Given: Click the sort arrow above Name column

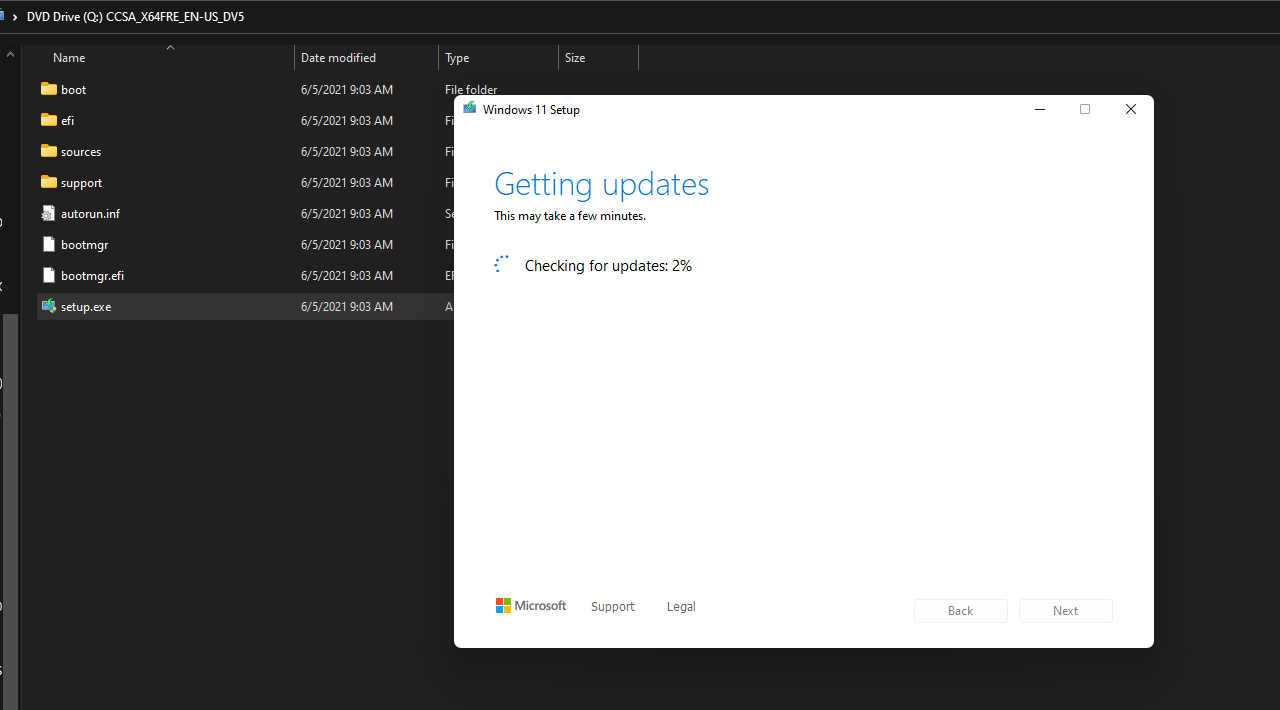Looking at the screenshot, I should [170, 47].
